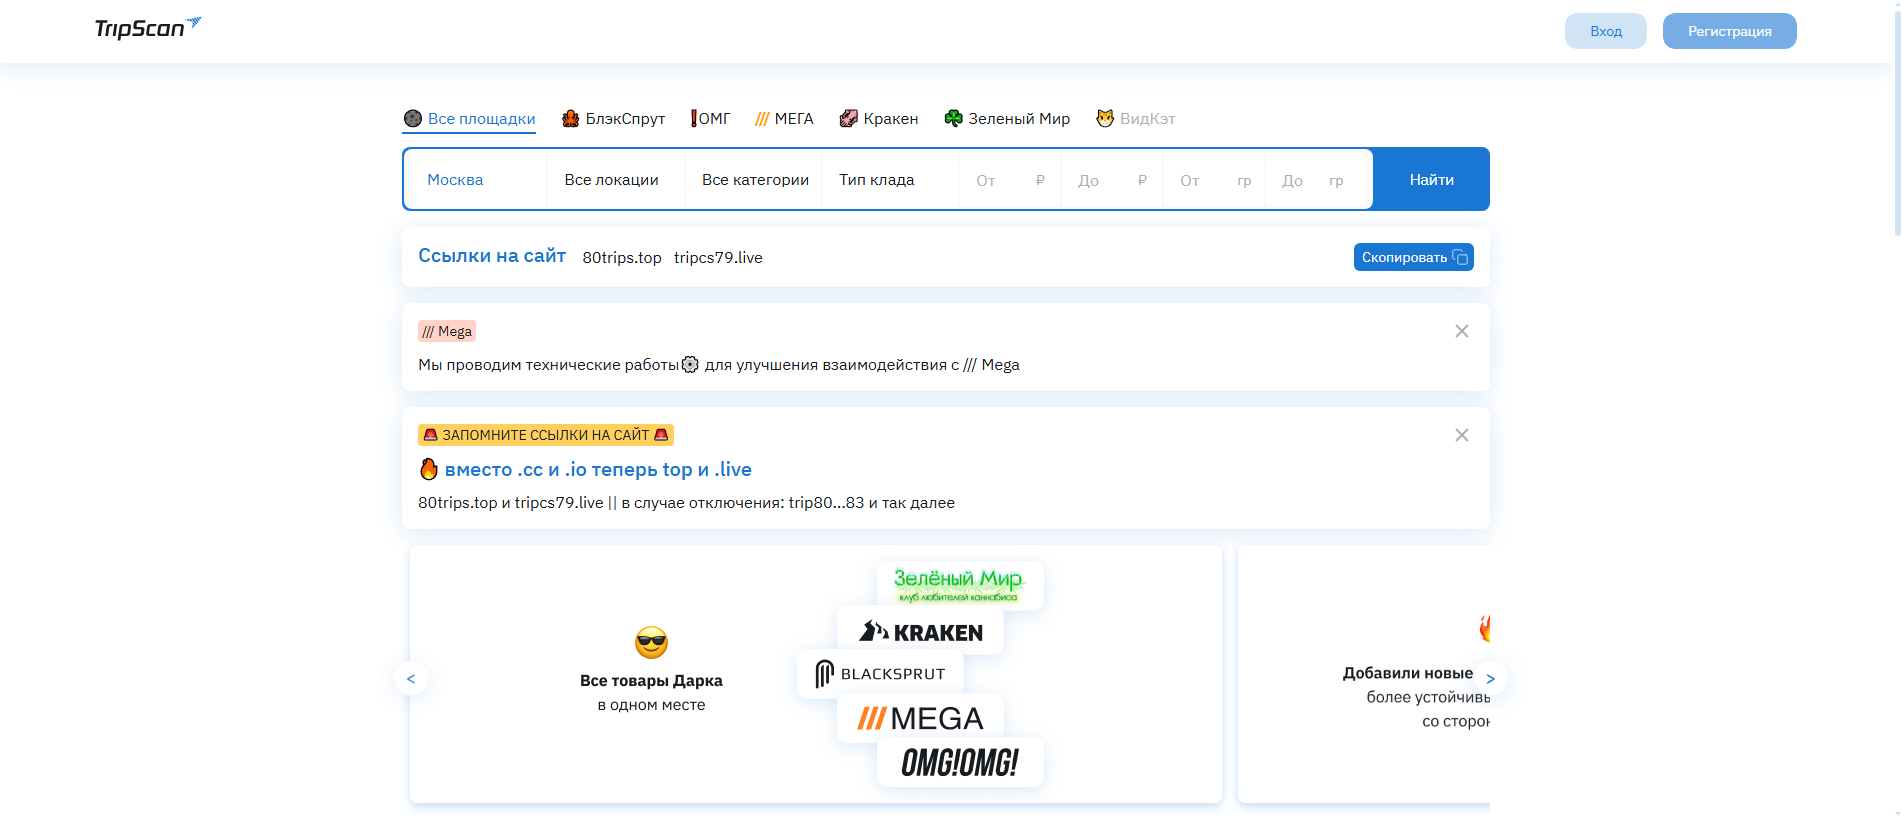Click the 80trips.top text in Ссылки на сайт
1902x818 pixels.
tap(622, 258)
